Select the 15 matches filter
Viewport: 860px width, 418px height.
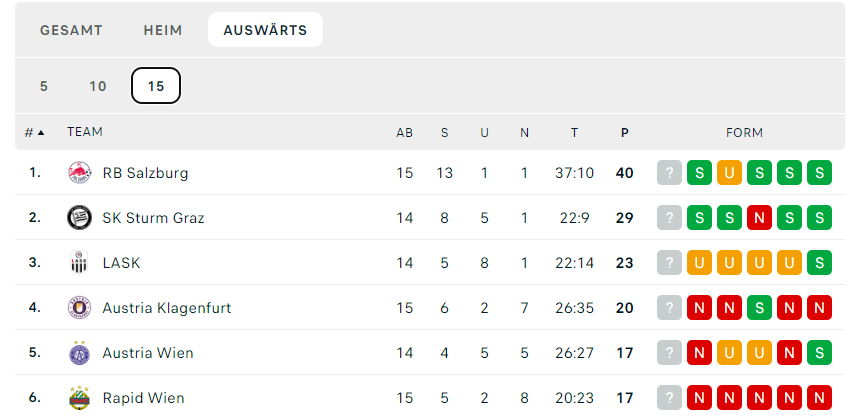(156, 86)
